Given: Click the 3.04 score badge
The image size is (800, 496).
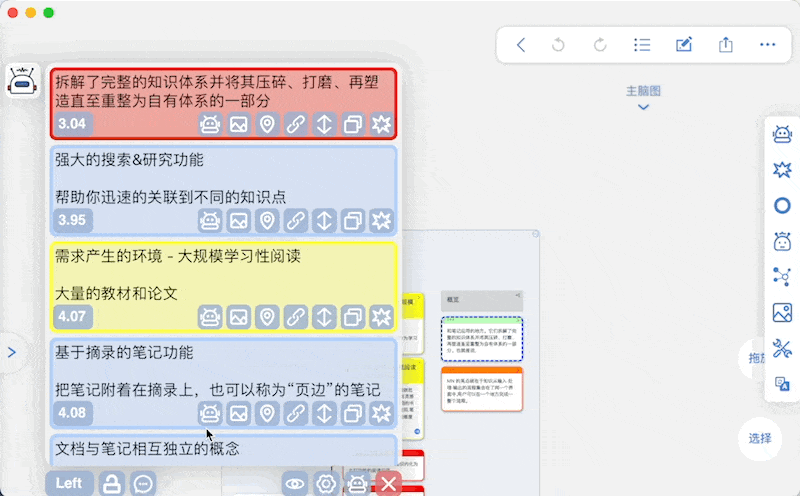Looking at the screenshot, I should pyautogui.click(x=72, y=124).
